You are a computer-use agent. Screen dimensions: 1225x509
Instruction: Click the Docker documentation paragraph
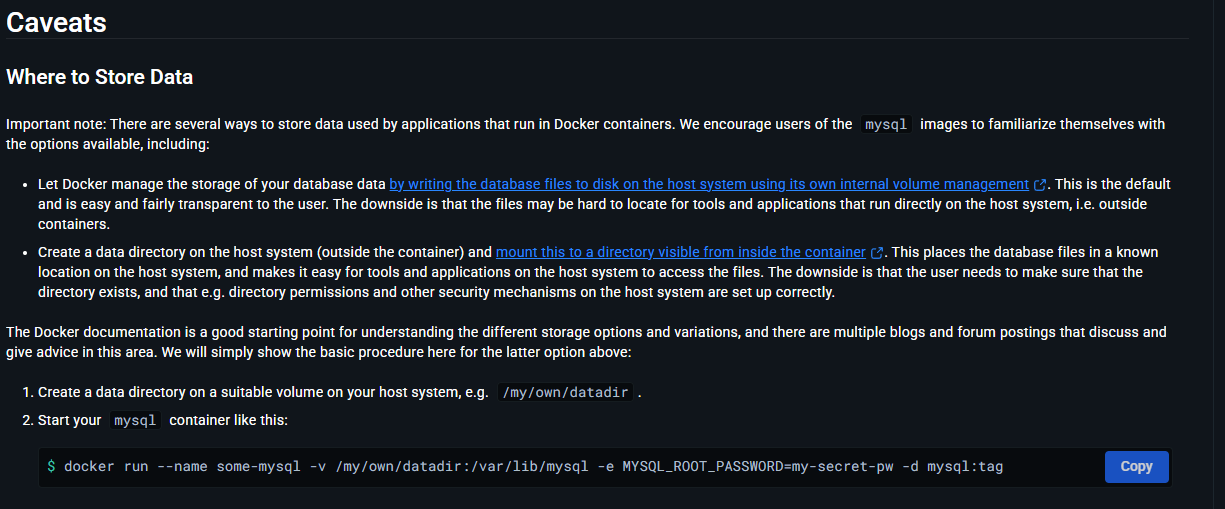tap(586, 342)
